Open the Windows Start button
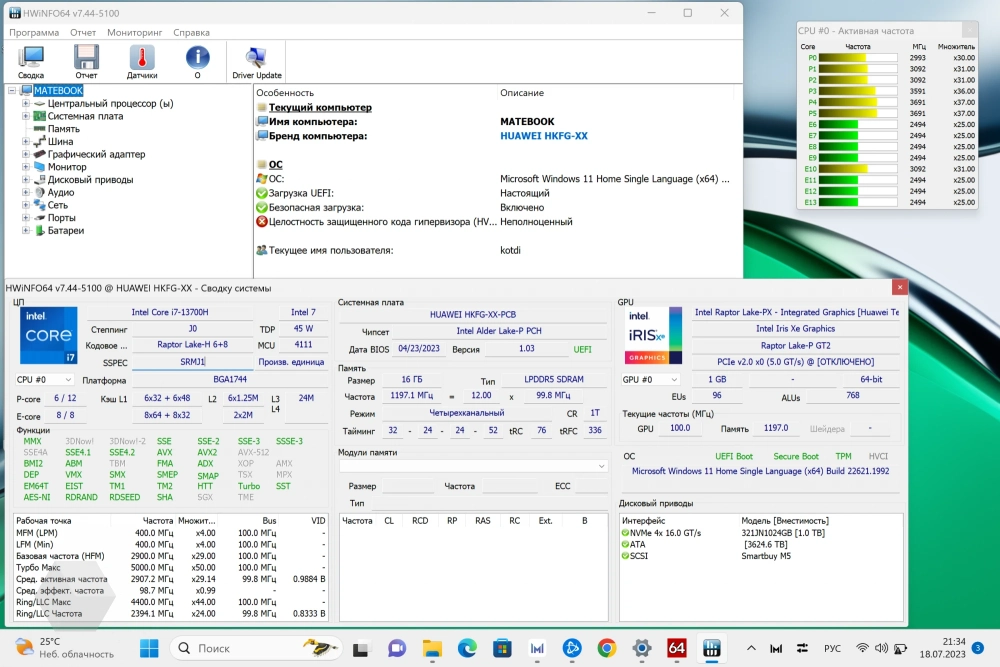 pos(149,648)
